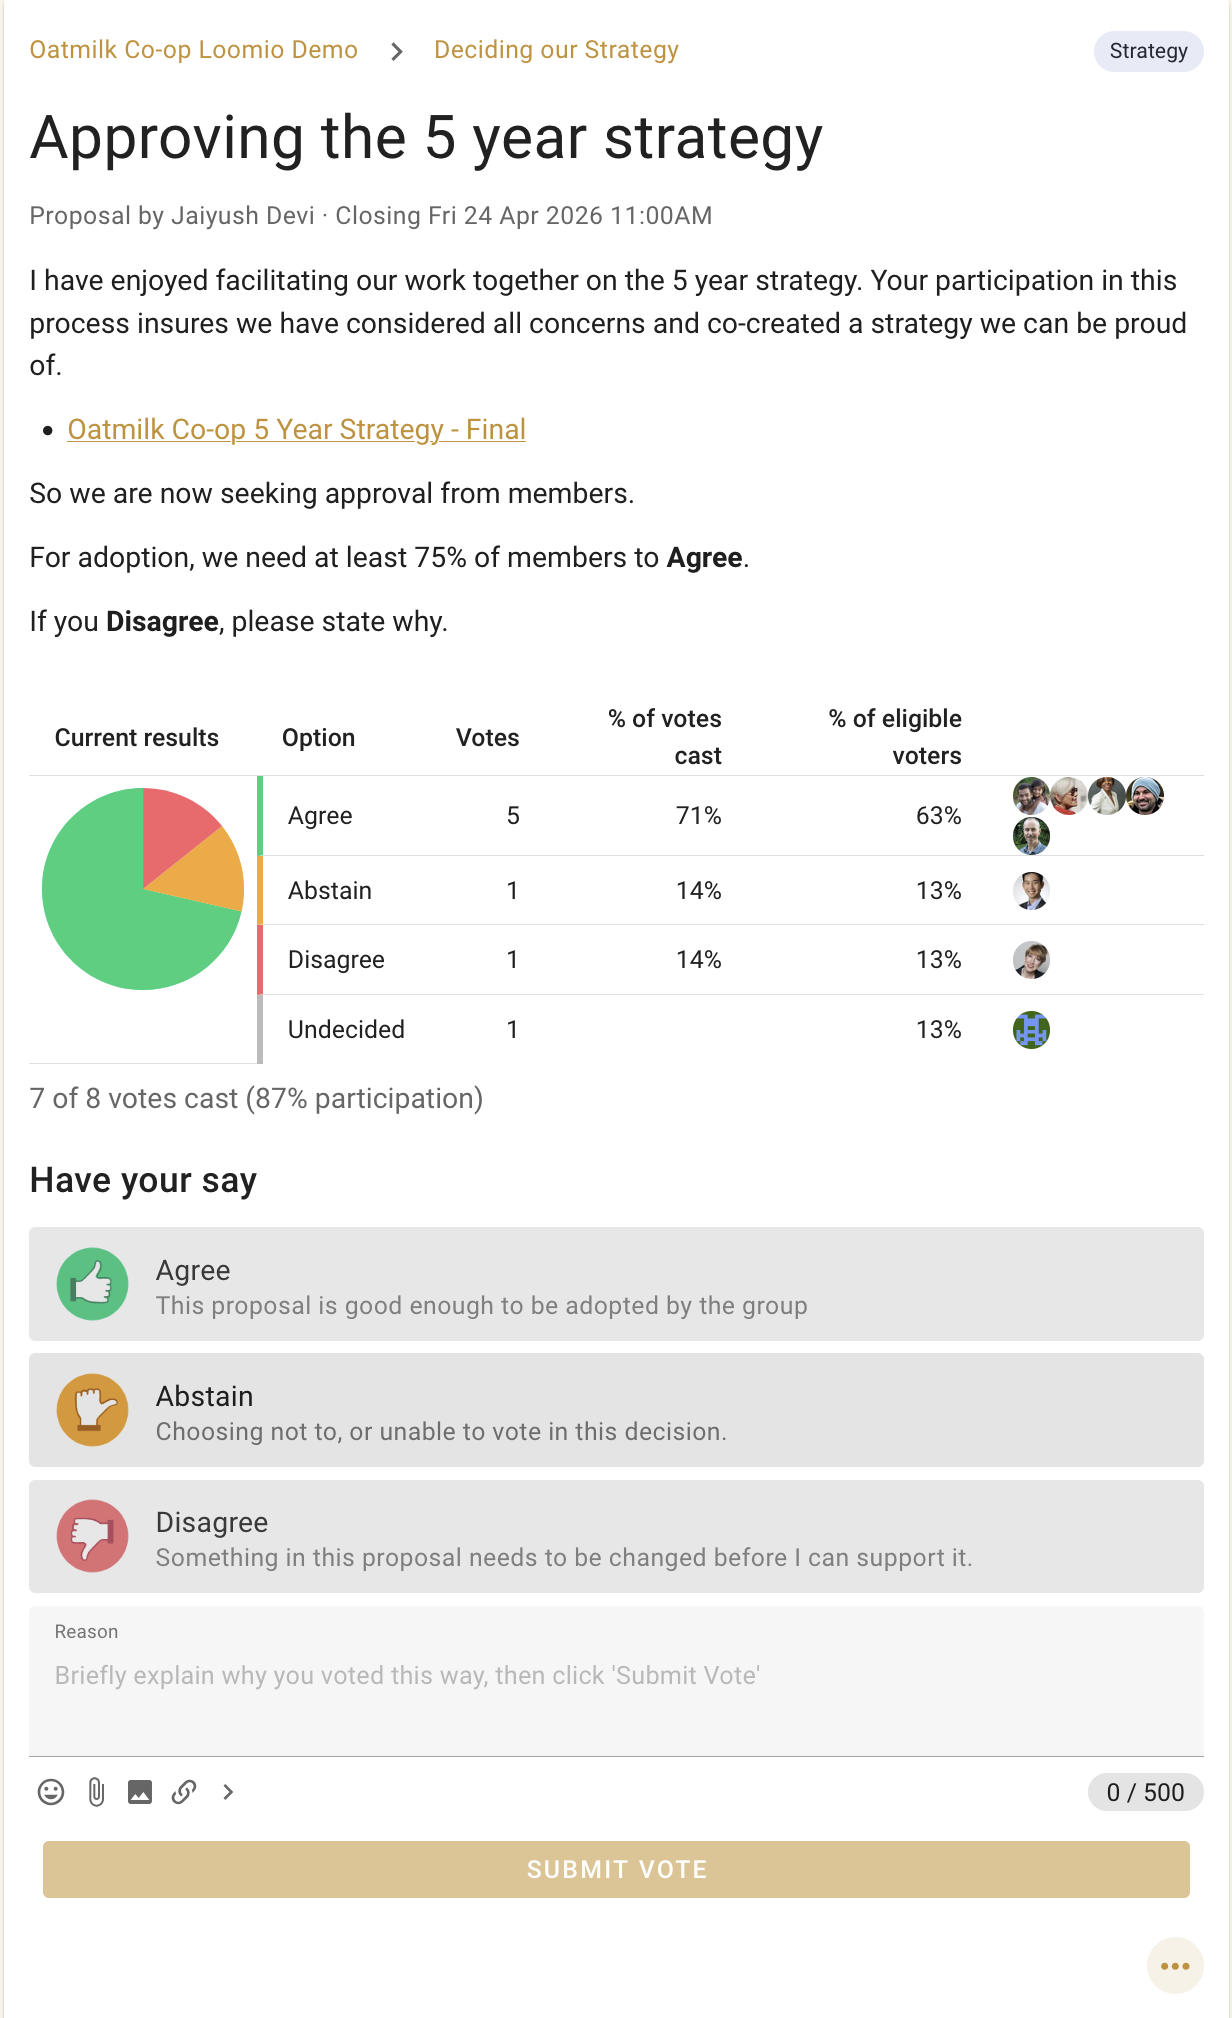Select the Agree thumbs-up vote option
Image resolution: width=1232 pixels, height=2018 pixels.
coord(616,1284)
